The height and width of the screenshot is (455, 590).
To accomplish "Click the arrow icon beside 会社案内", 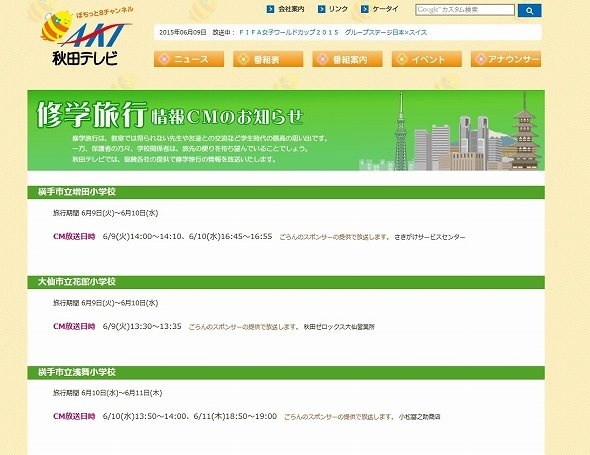I will (x=270, y=9).
